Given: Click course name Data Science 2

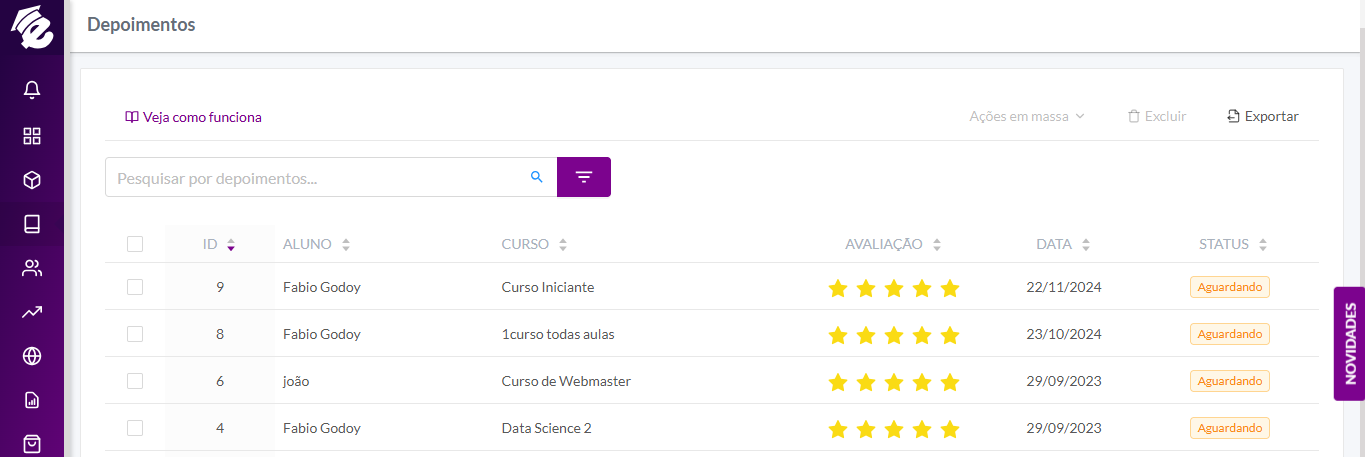Looking at the screenshot, I should 546,428.
